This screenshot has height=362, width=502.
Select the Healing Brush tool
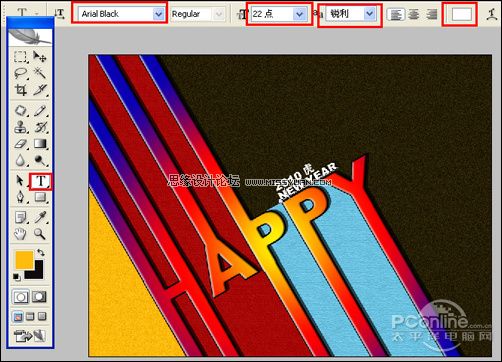click(x=20, y=111)
